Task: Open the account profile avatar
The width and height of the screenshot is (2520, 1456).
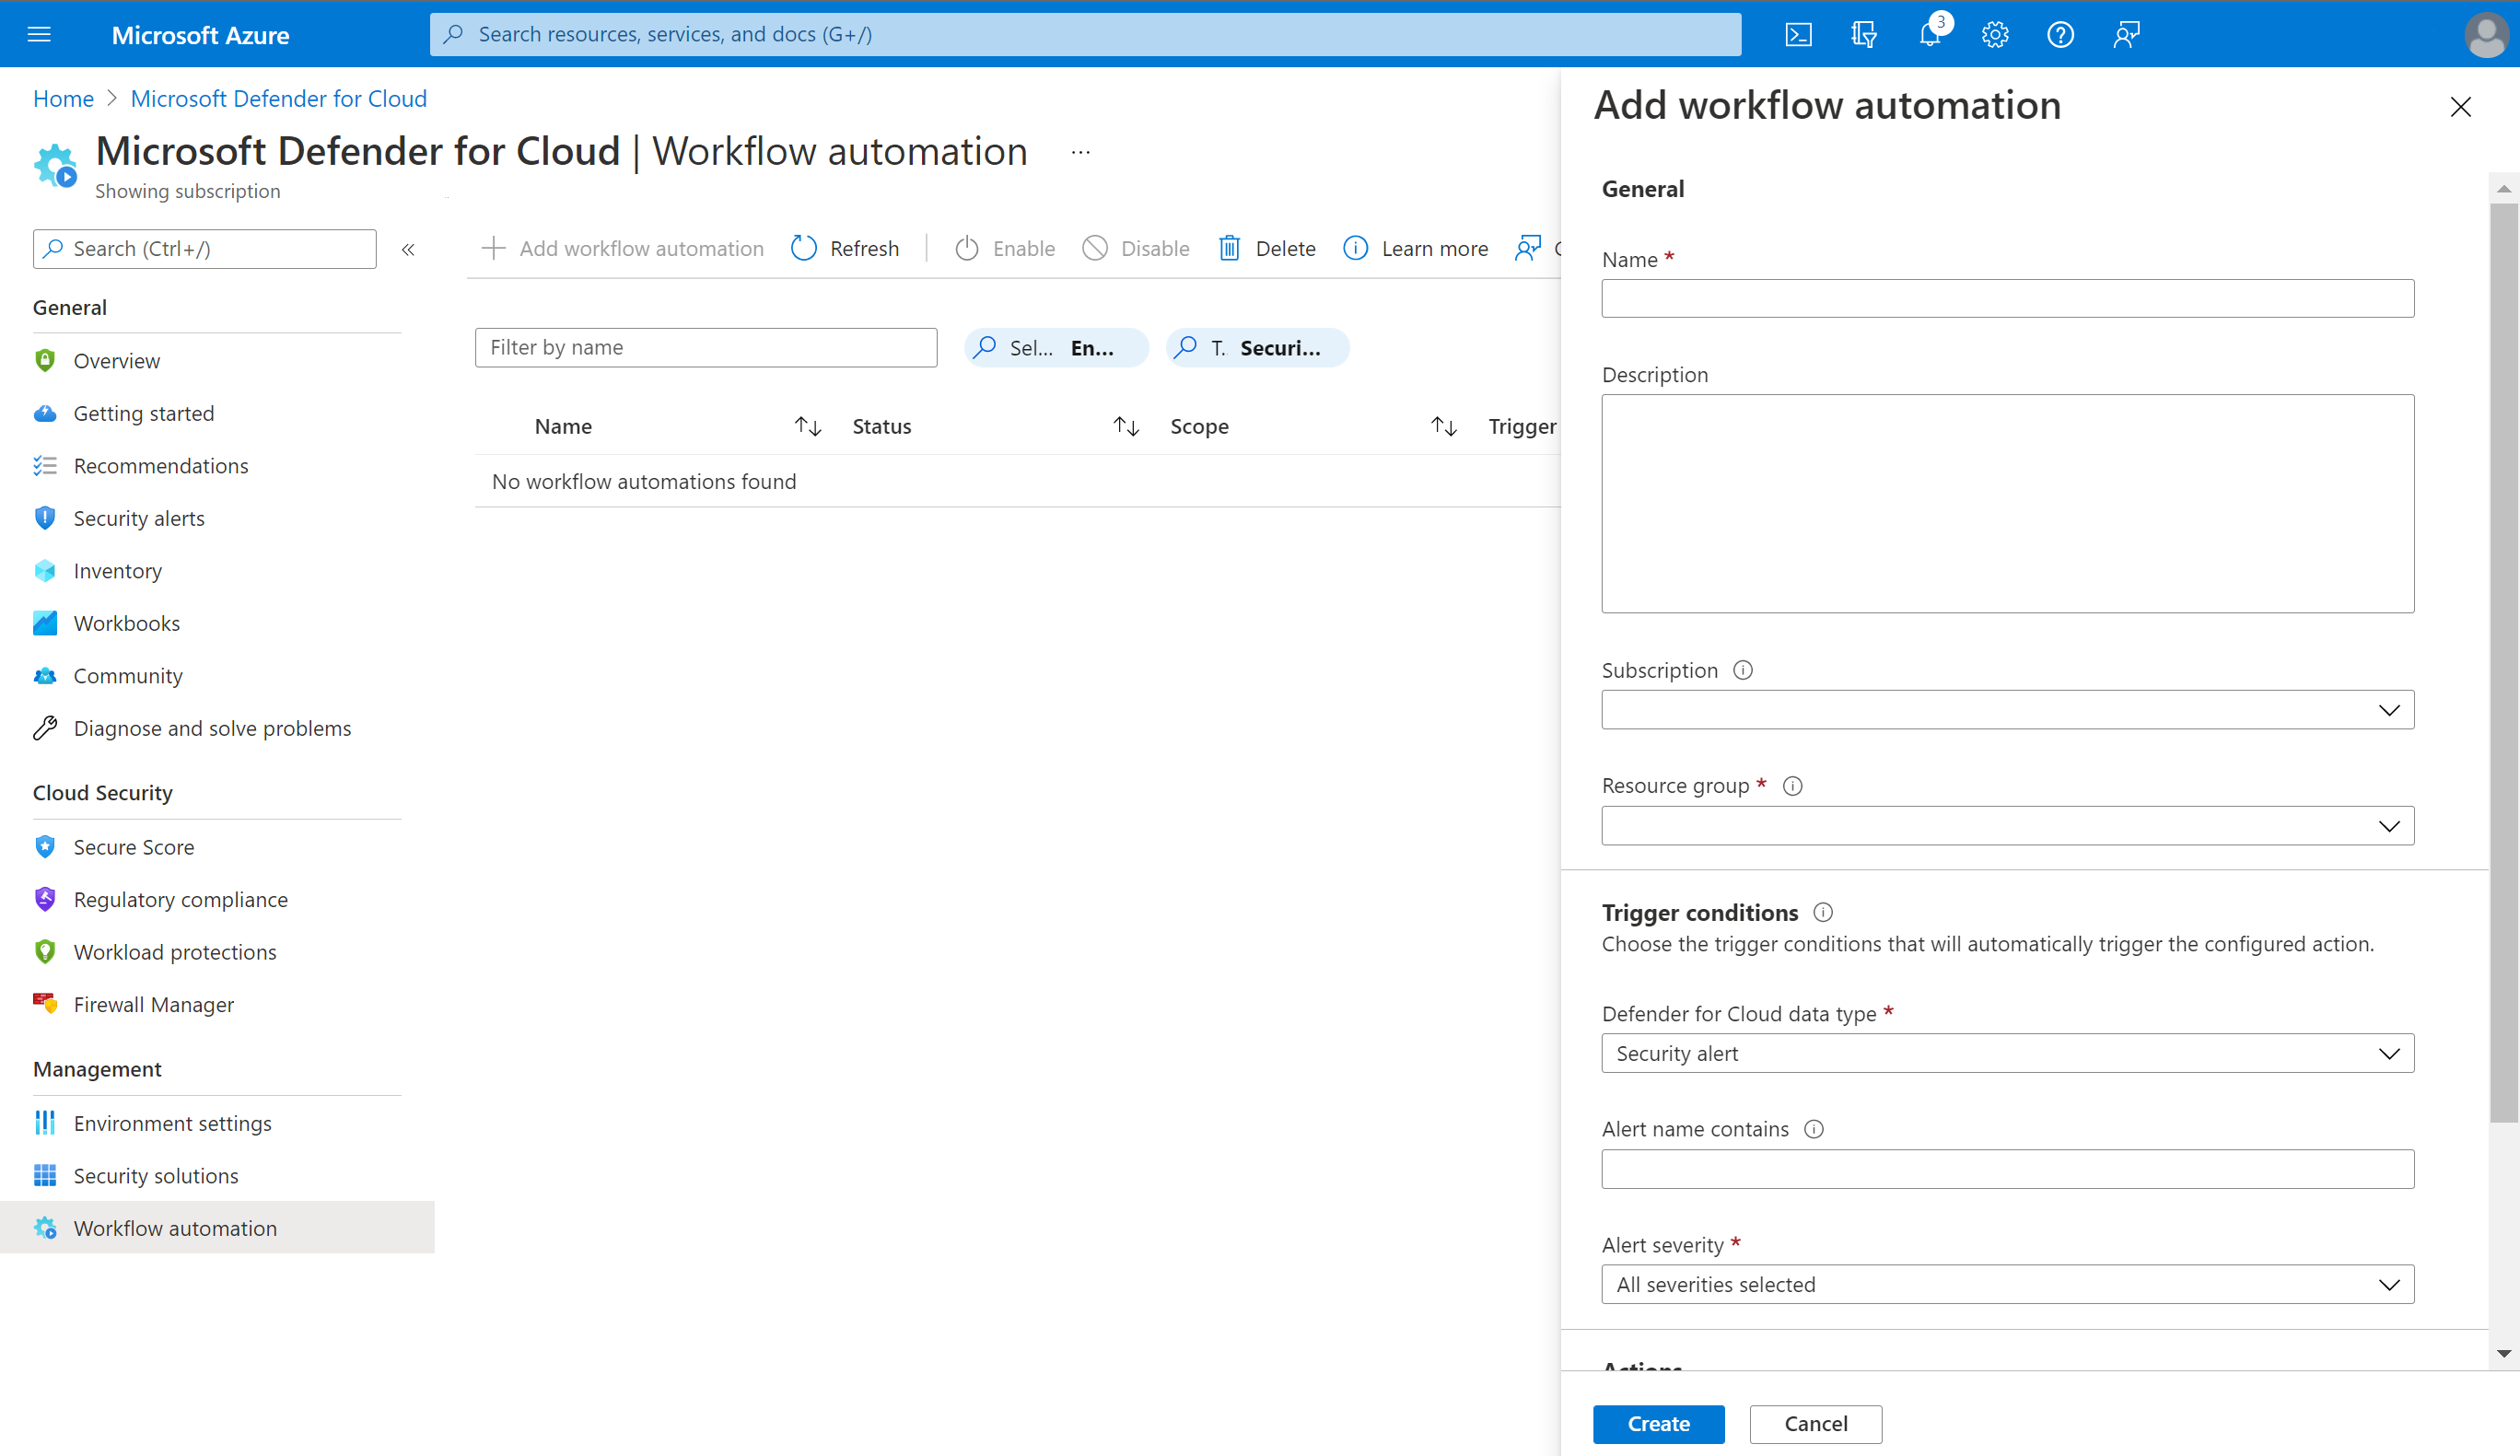Action: click(2485, 34)
